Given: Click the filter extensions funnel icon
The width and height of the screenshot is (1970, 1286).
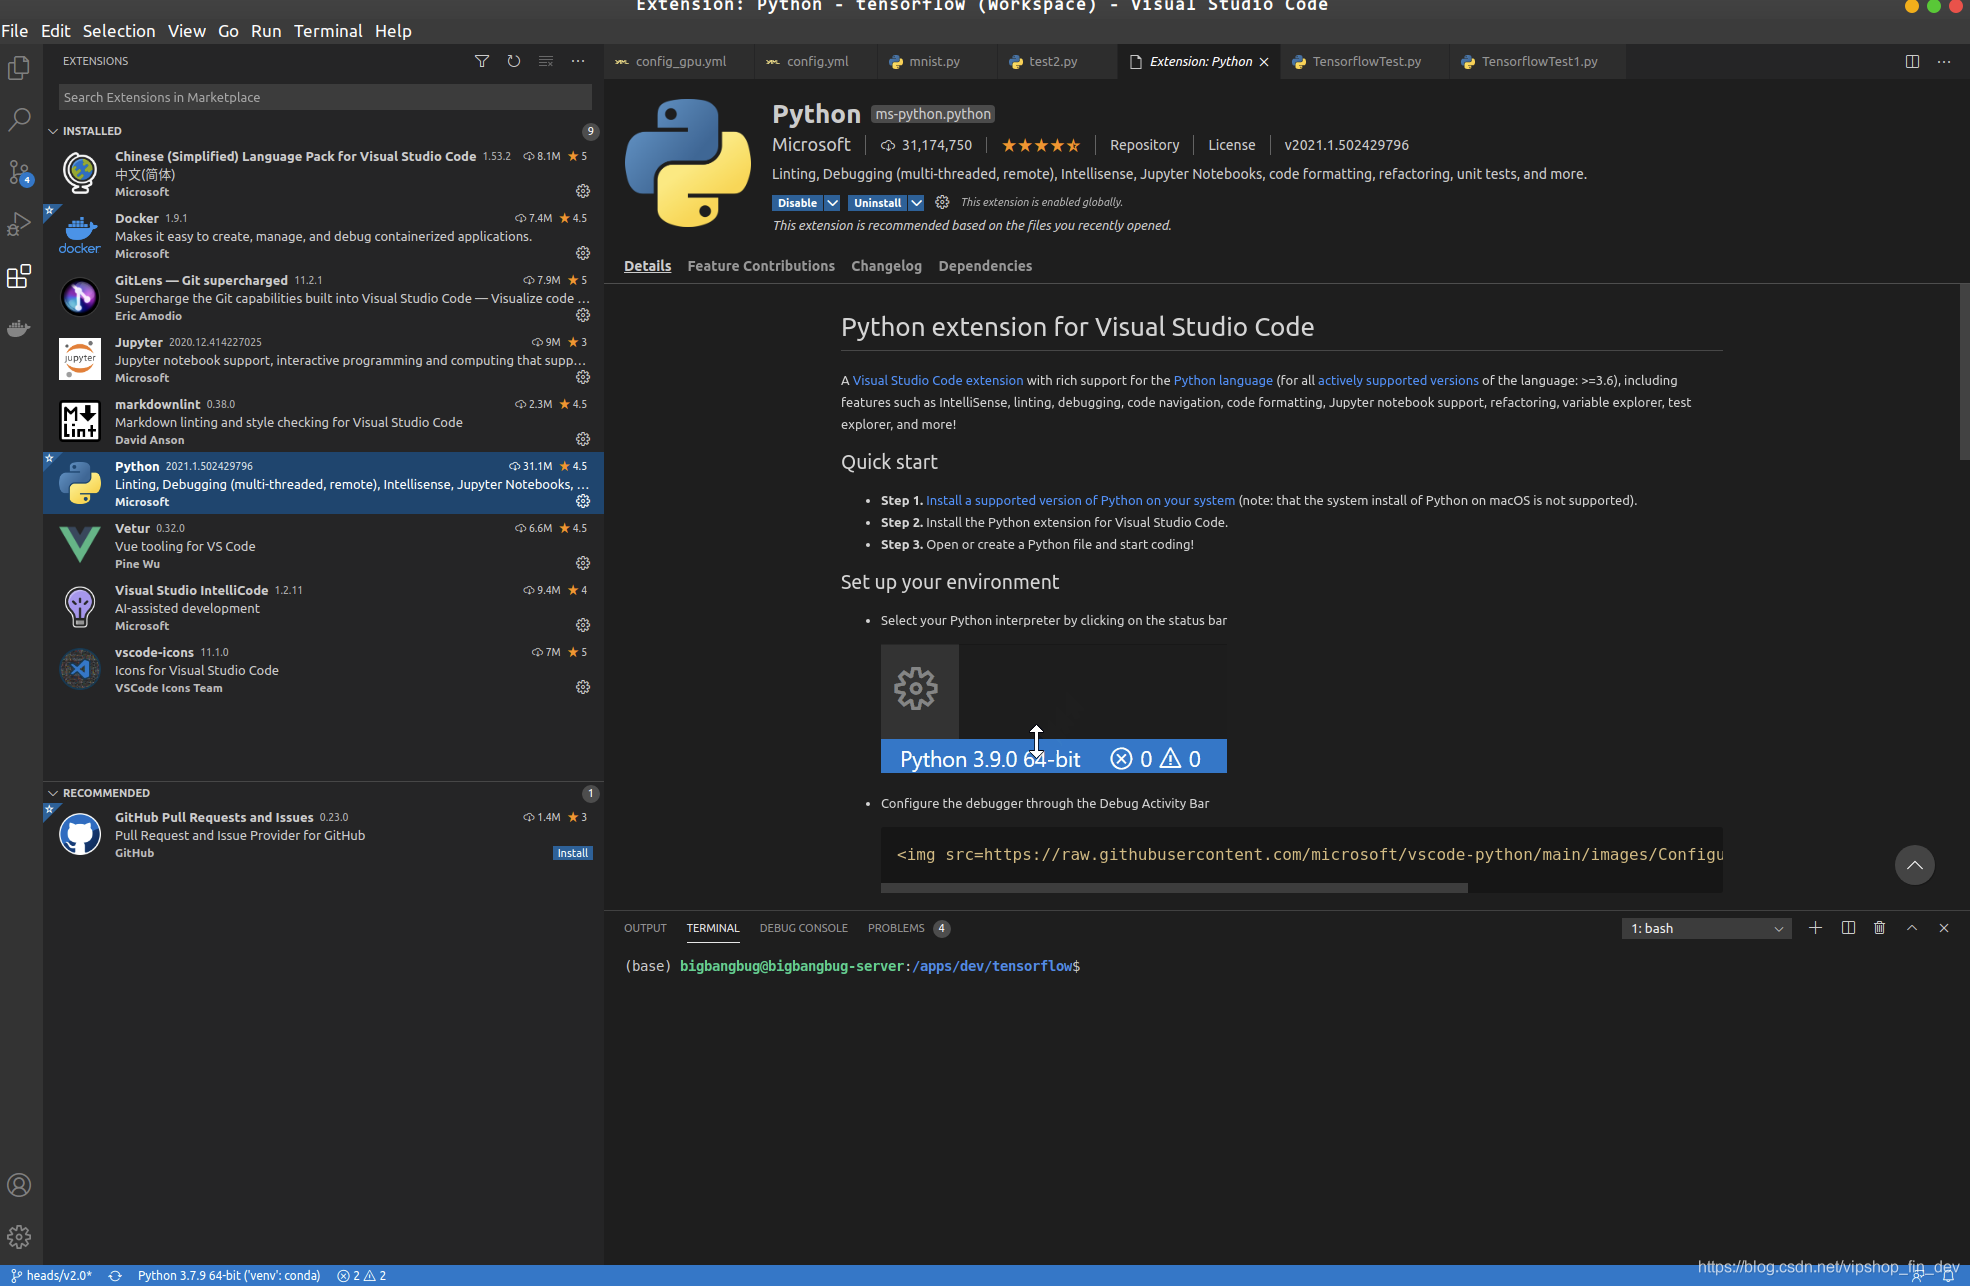Looking at the screenshot, I should point(482,61).
